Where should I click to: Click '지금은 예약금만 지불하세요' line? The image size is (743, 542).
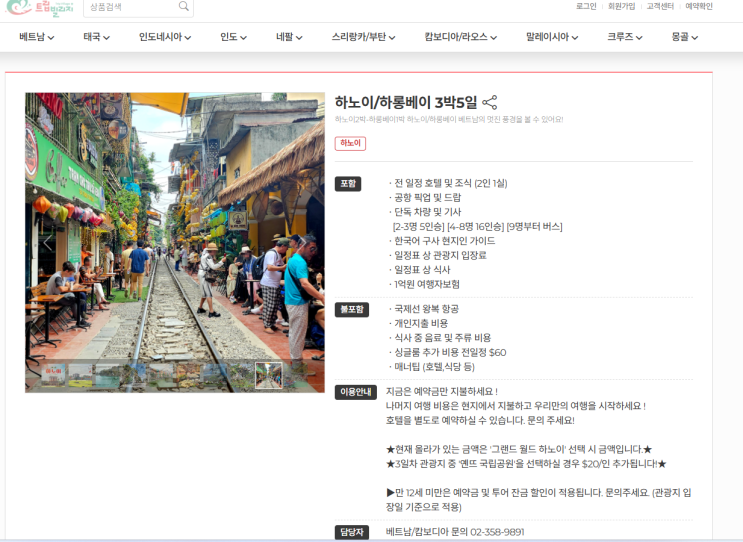[442, 392]
